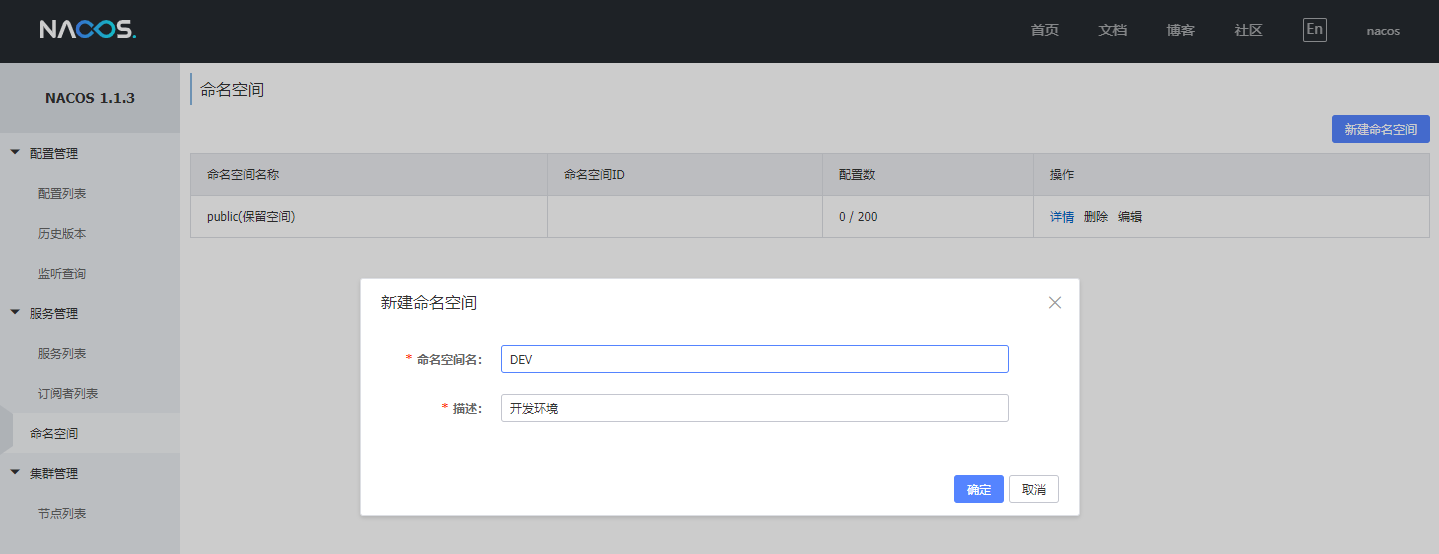Click the 命名空间名称 column header
The image size is (1439, 554).
[369, 174]
